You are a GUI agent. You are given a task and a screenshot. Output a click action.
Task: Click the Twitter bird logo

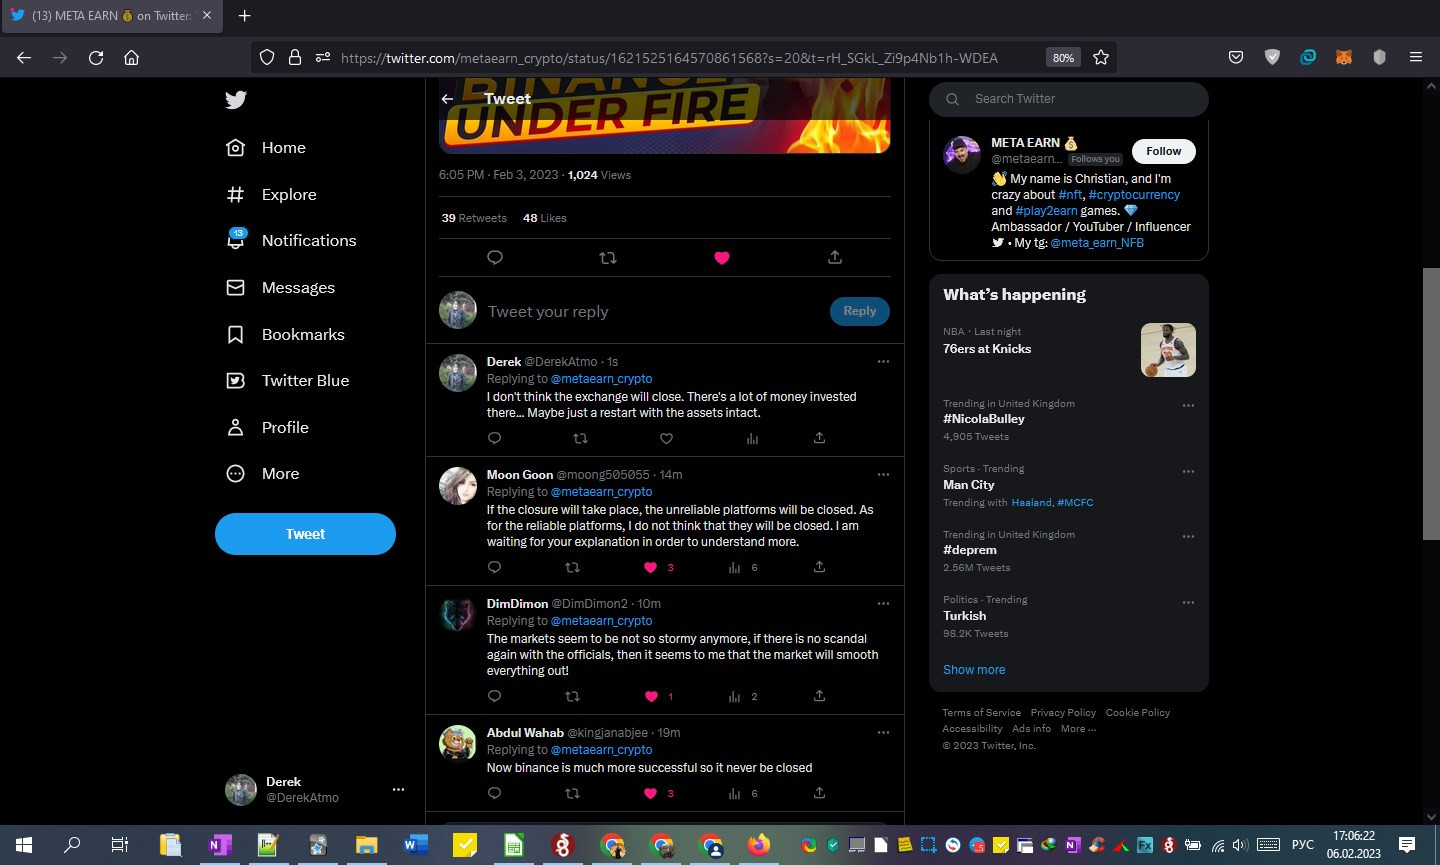[x=236, y=99]
